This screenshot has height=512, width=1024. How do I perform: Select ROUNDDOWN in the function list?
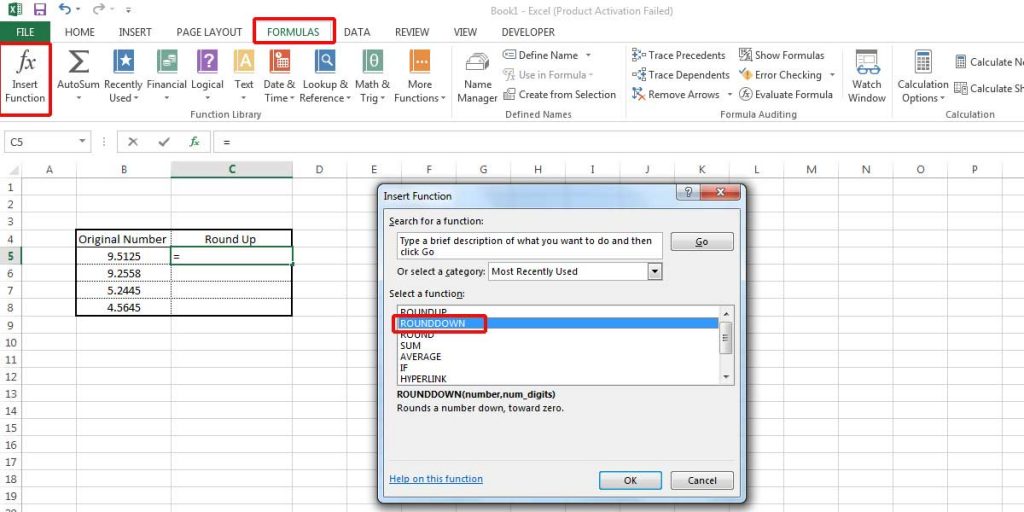(x=558, y=323)
